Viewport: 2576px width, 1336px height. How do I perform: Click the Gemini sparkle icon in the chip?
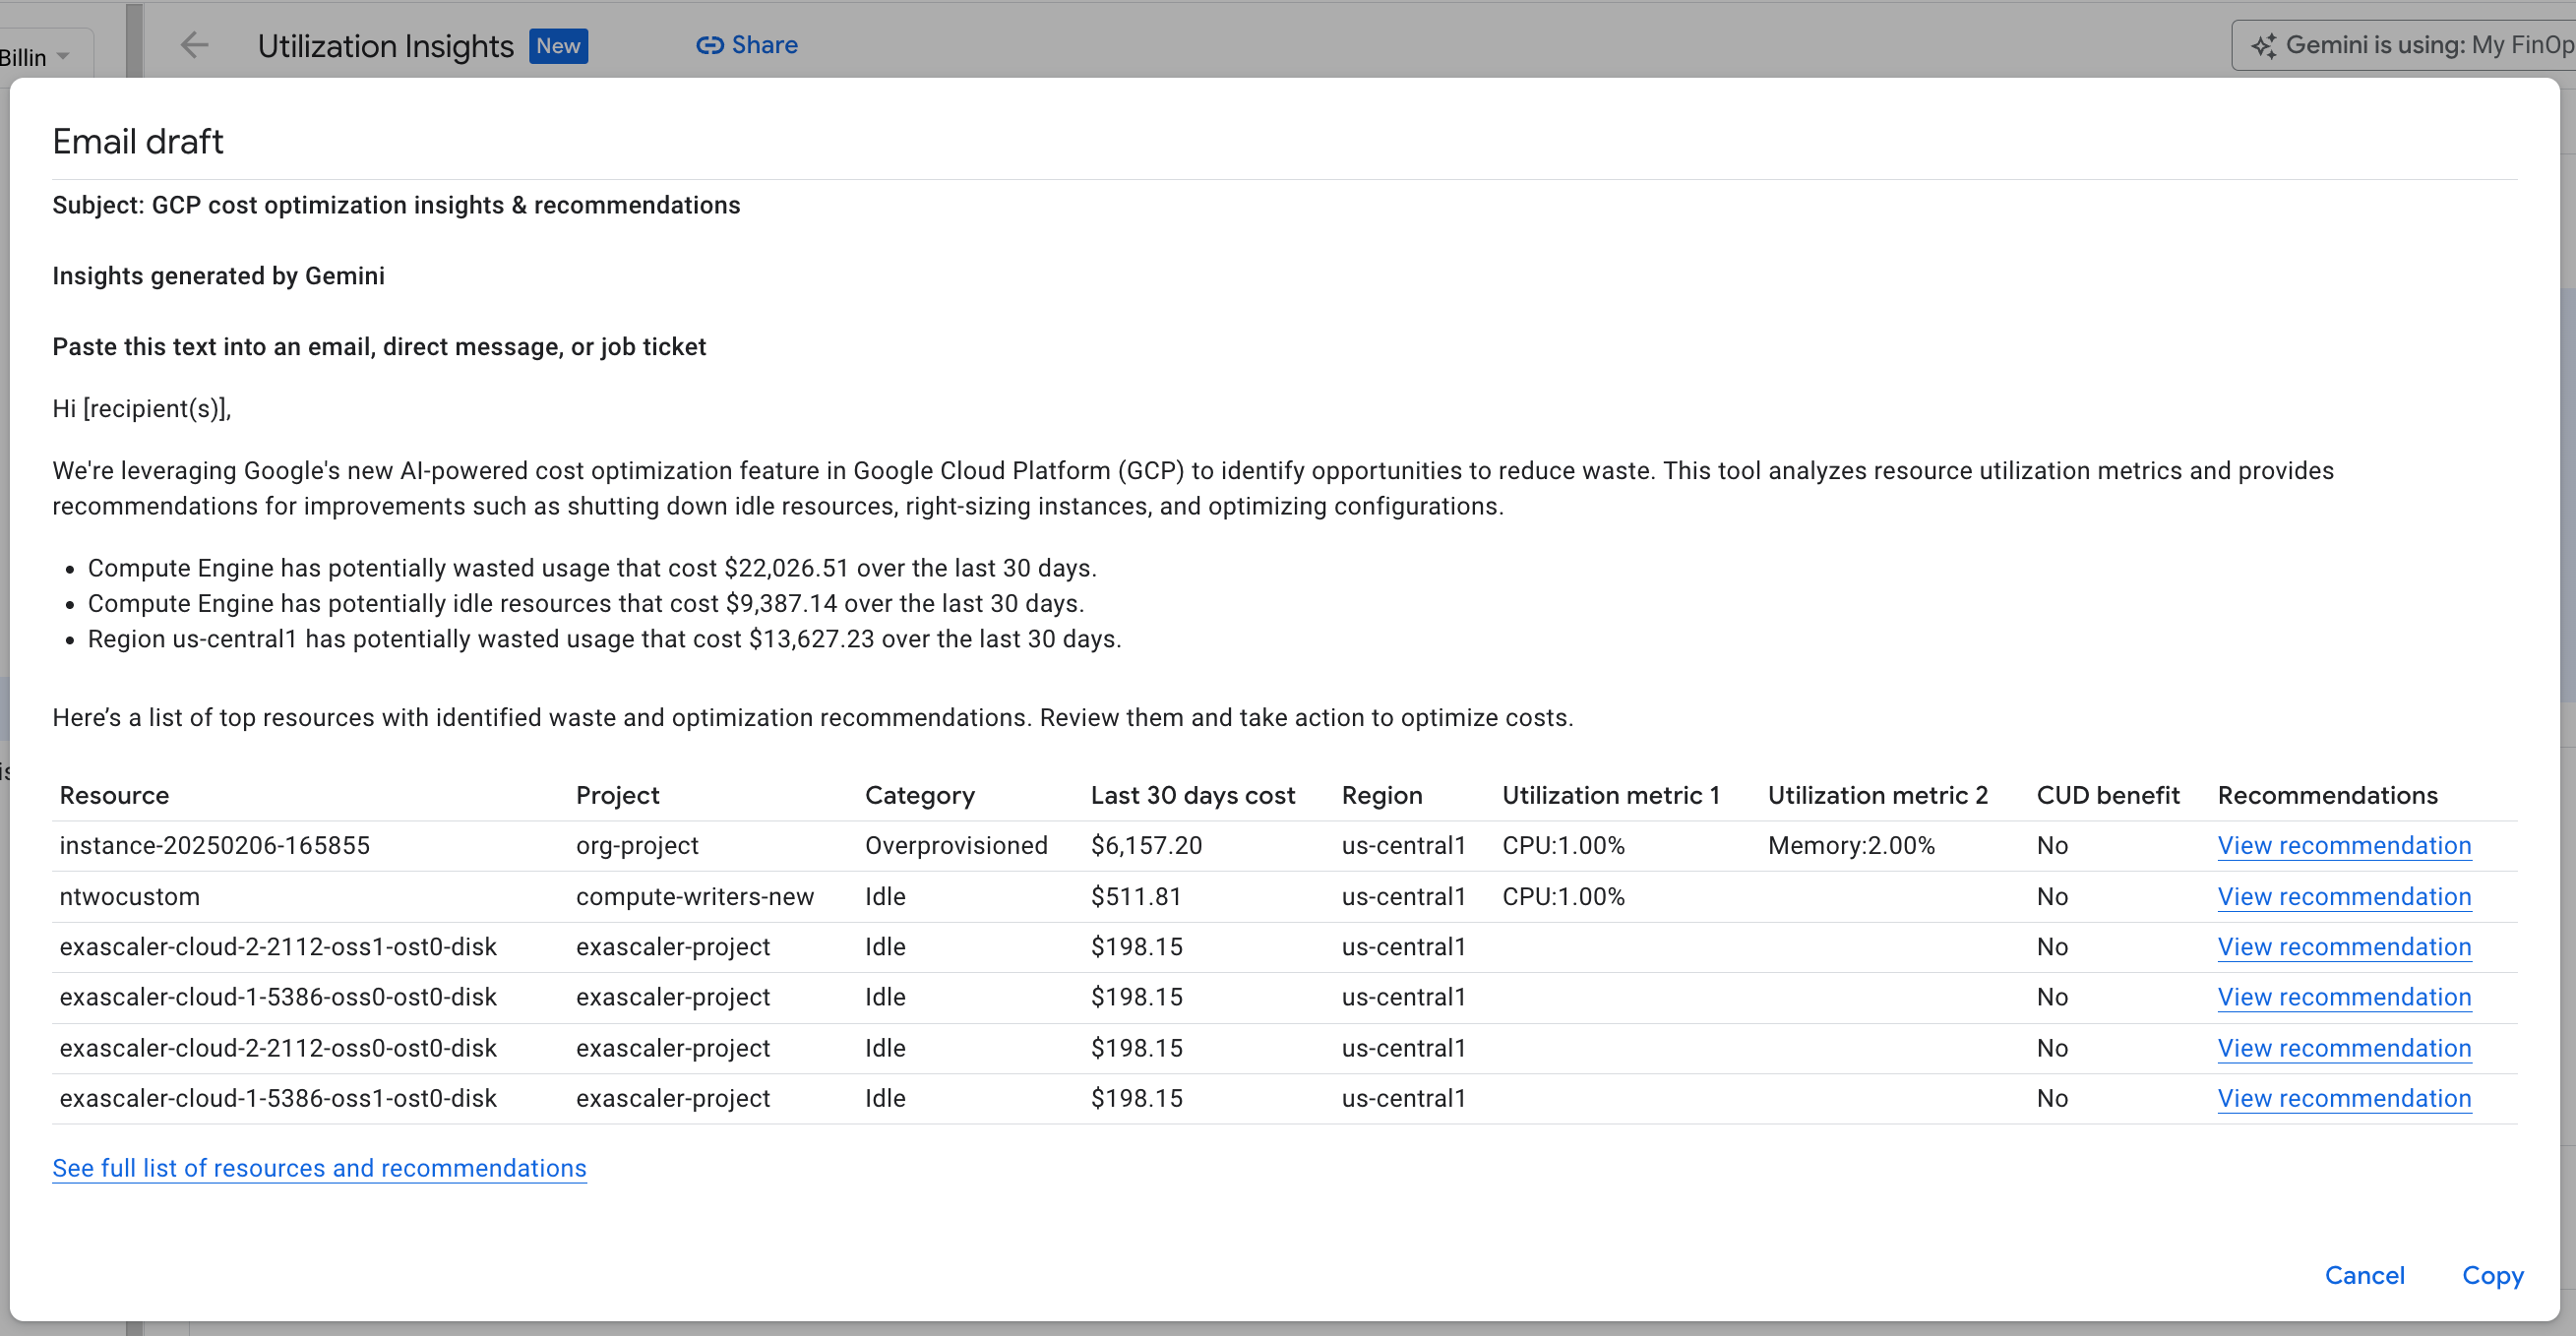[2265, 45]
